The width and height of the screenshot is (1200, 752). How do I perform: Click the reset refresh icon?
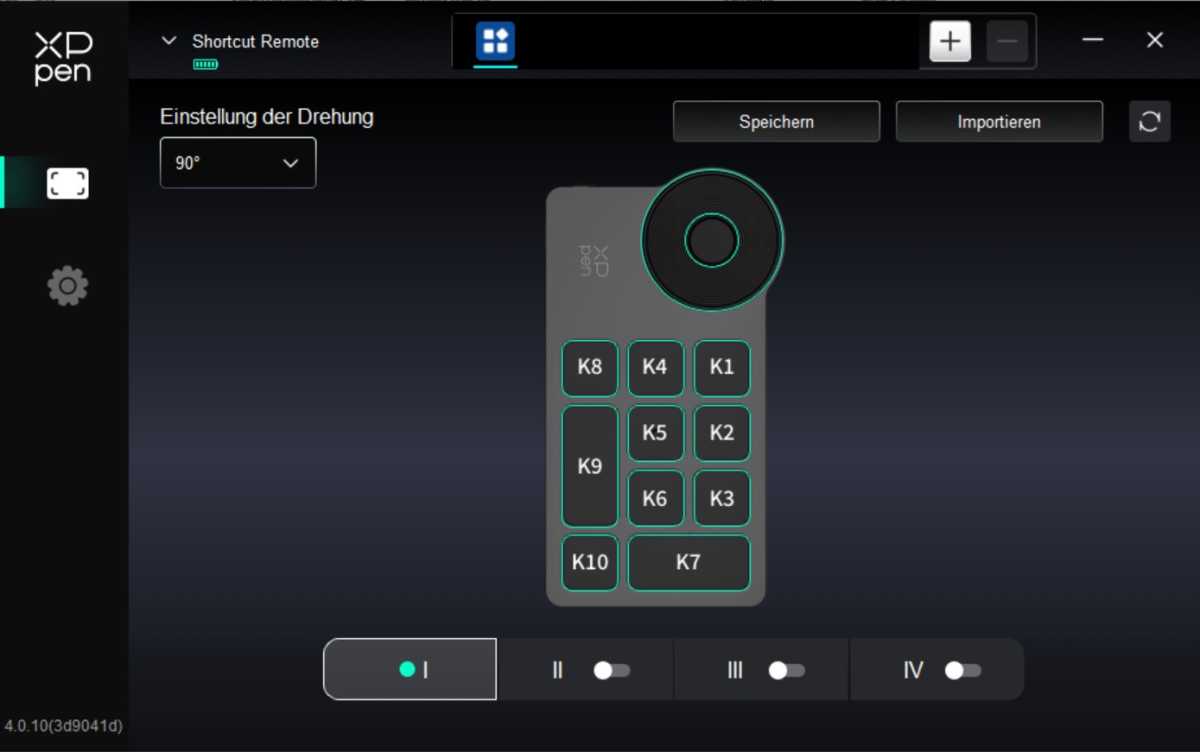[1149, 122]
